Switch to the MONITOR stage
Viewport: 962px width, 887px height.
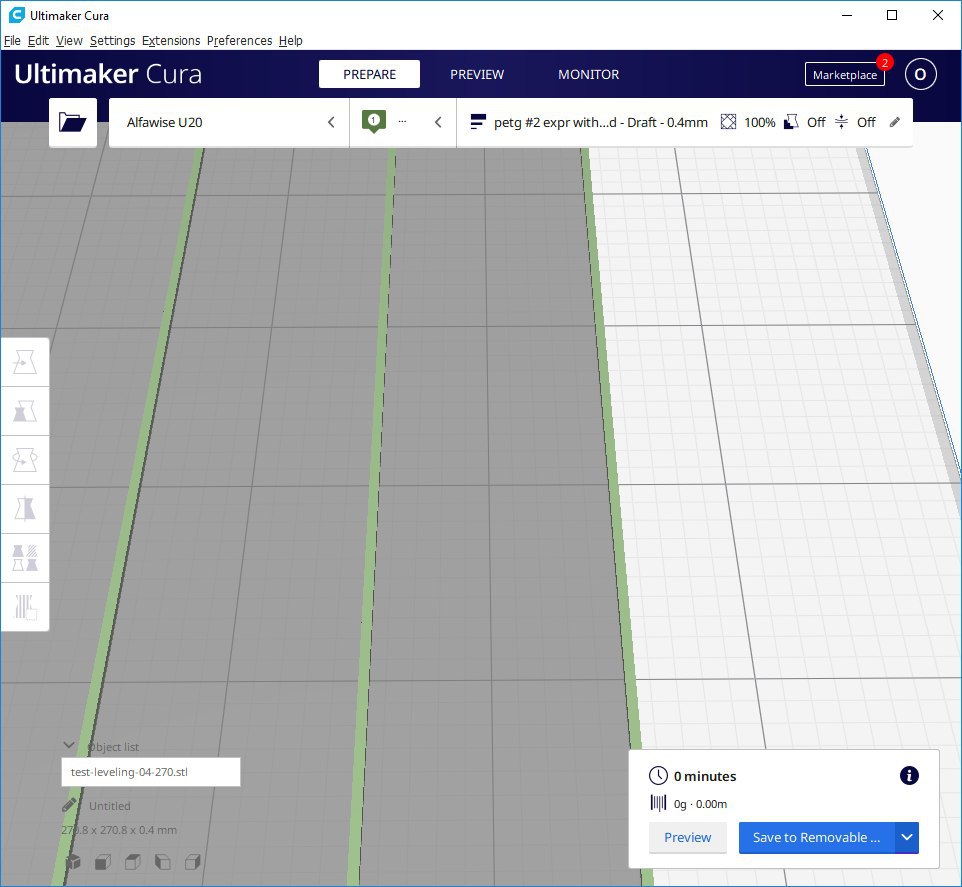588,74
